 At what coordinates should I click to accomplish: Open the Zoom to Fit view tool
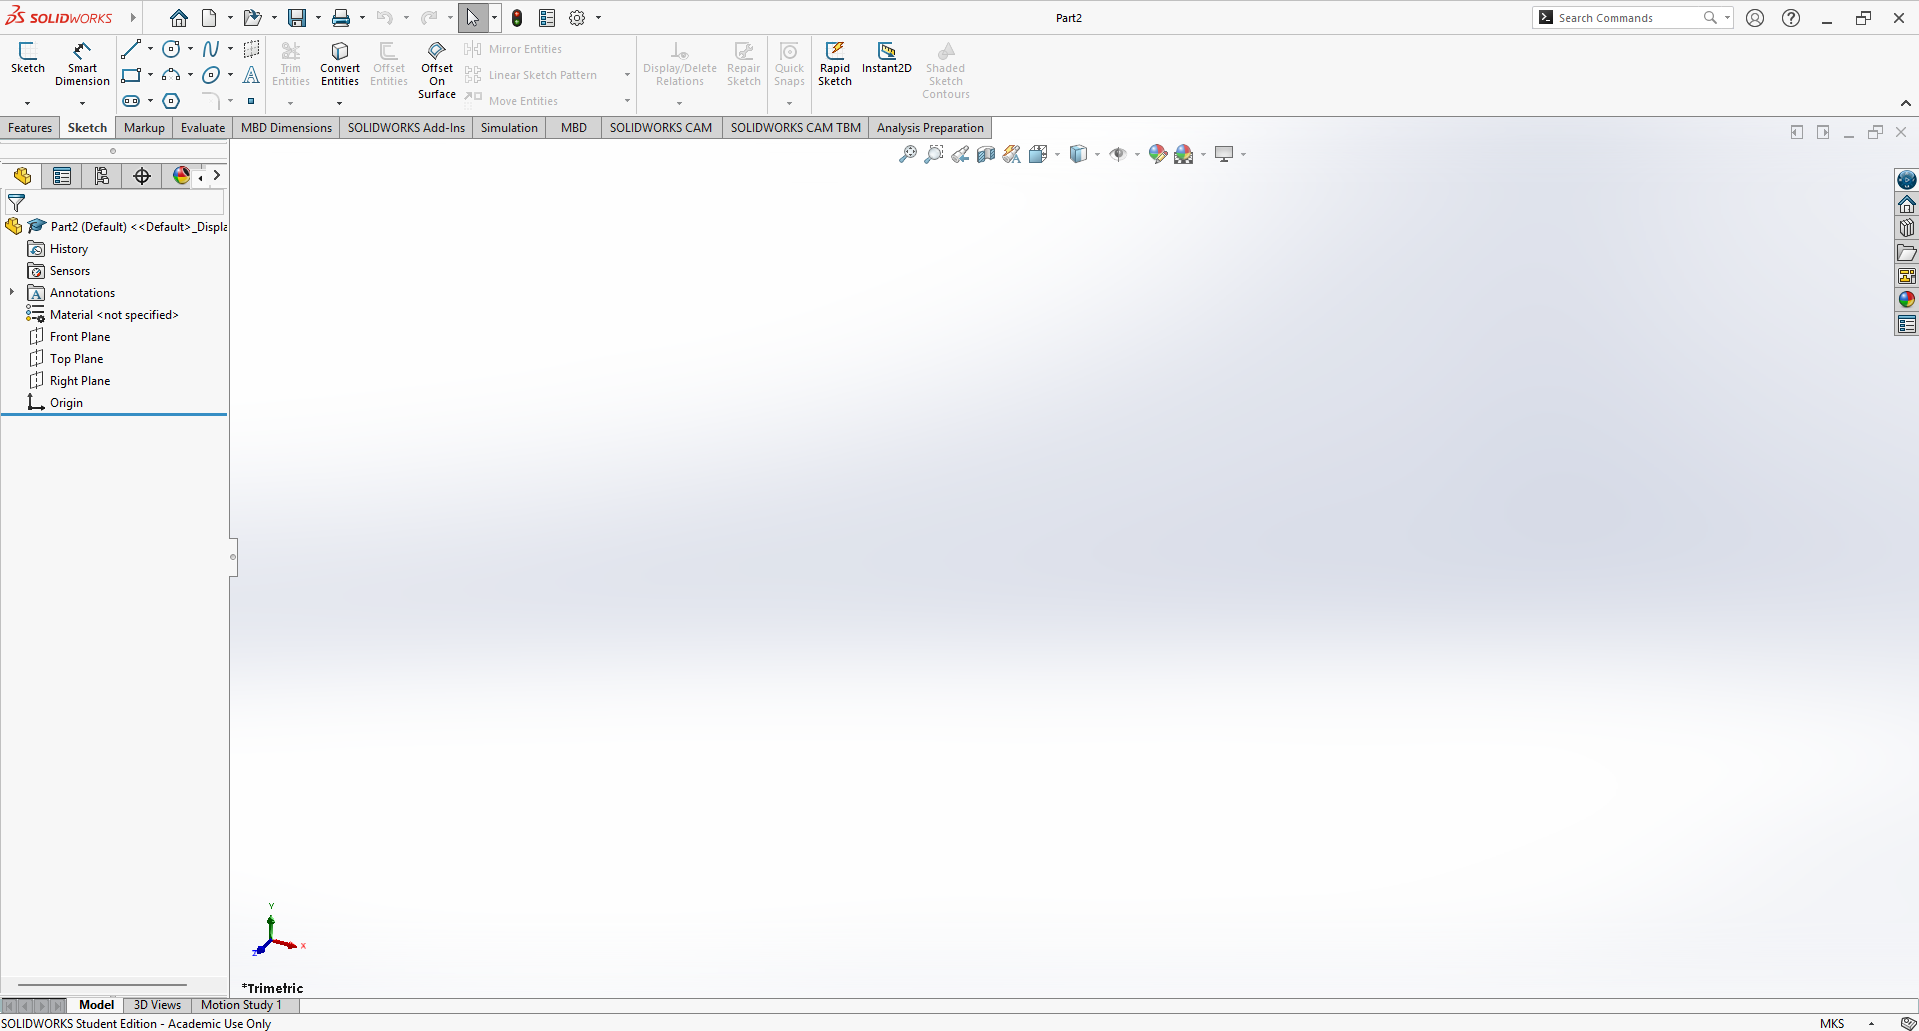pyautogui.click(x=907, y=154)
